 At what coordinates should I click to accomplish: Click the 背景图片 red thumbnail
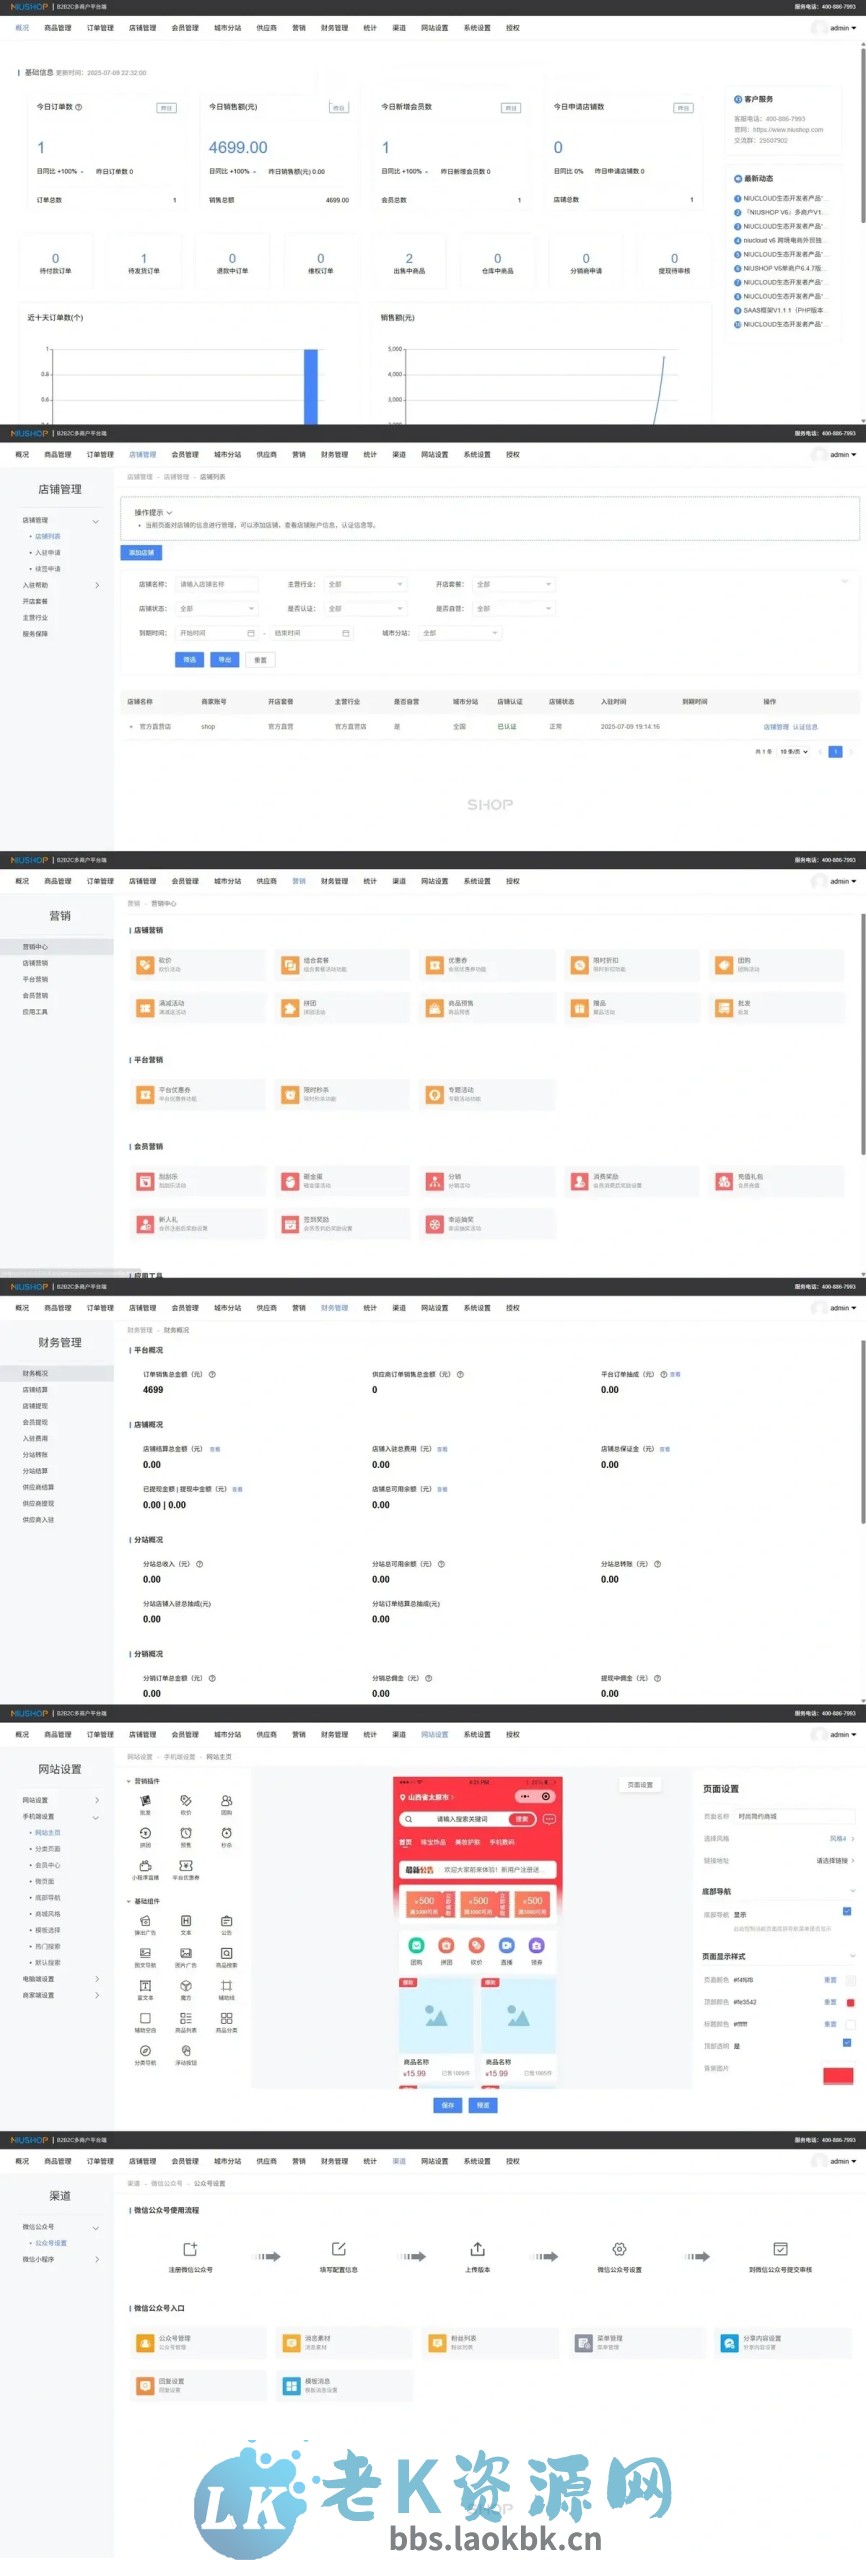tap(838, 2076)
